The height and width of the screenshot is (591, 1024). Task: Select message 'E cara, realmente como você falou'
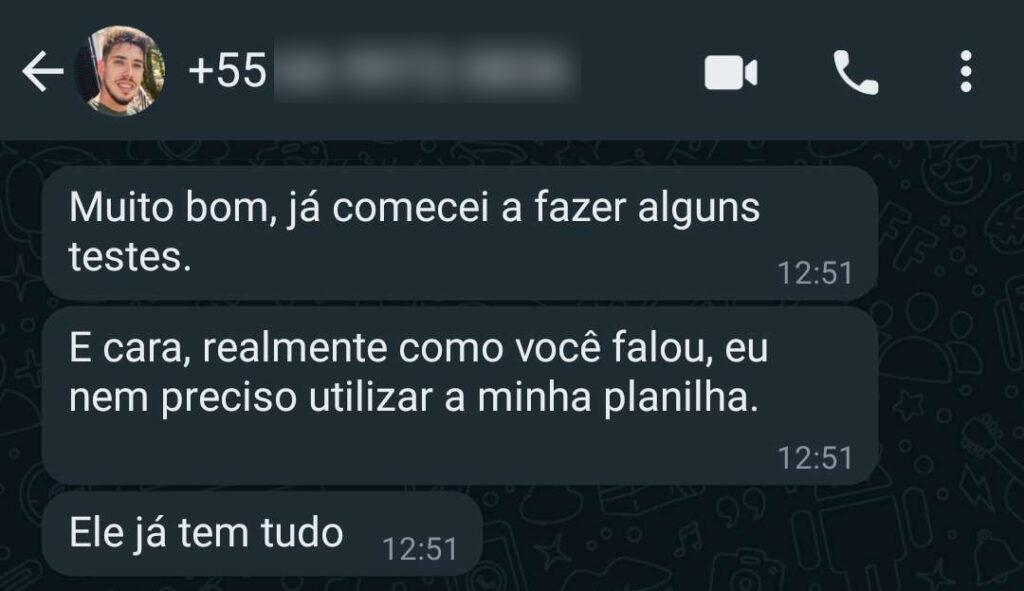(x=460, y=396)
